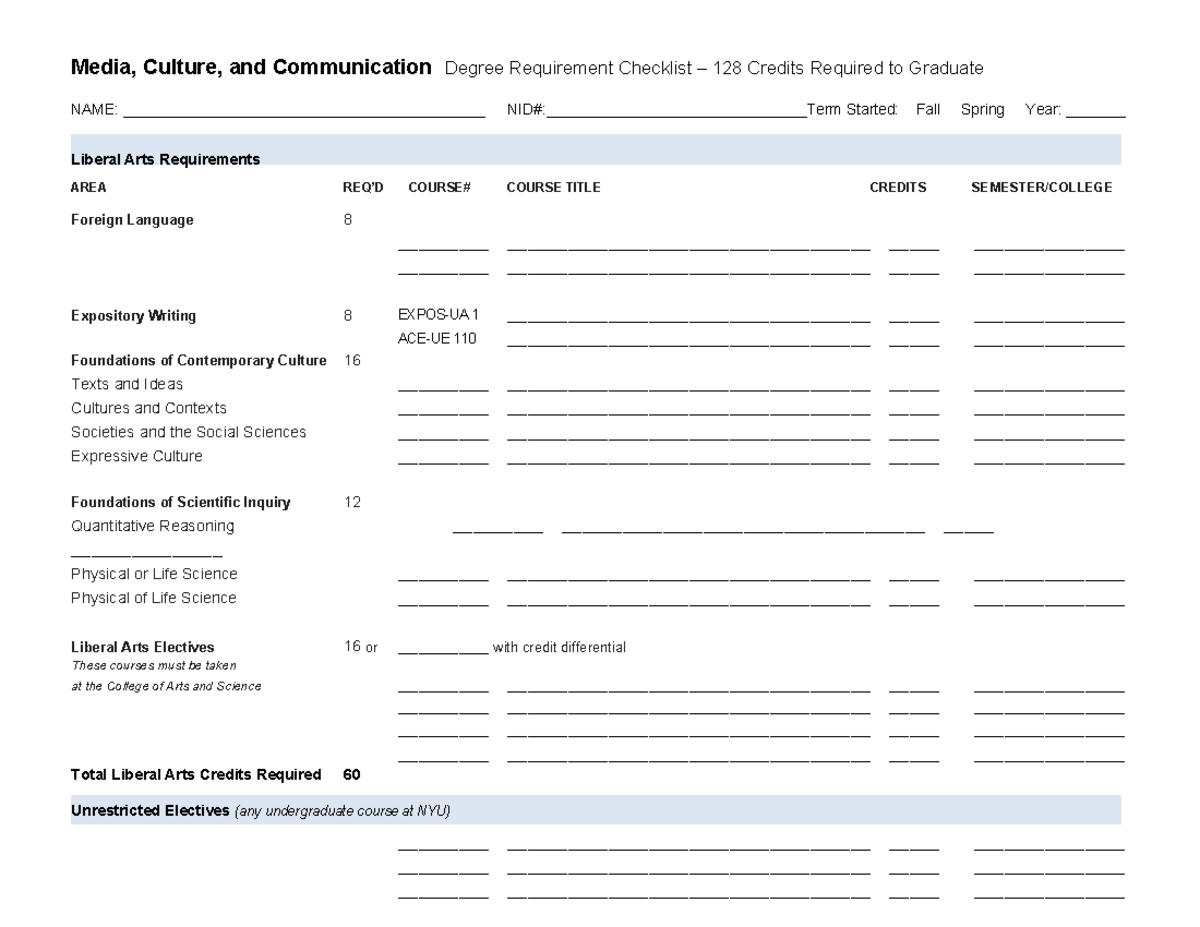
Task: Click credits line for Physical of Life Science
Action: 914,603
